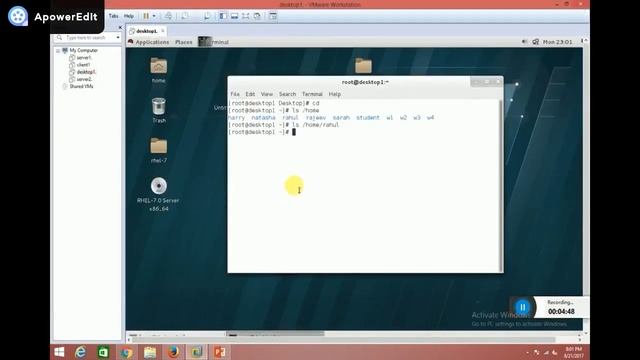Select server1 in the library tree
The width and height of the screenshot is (640, 360).
click(84, 58)
